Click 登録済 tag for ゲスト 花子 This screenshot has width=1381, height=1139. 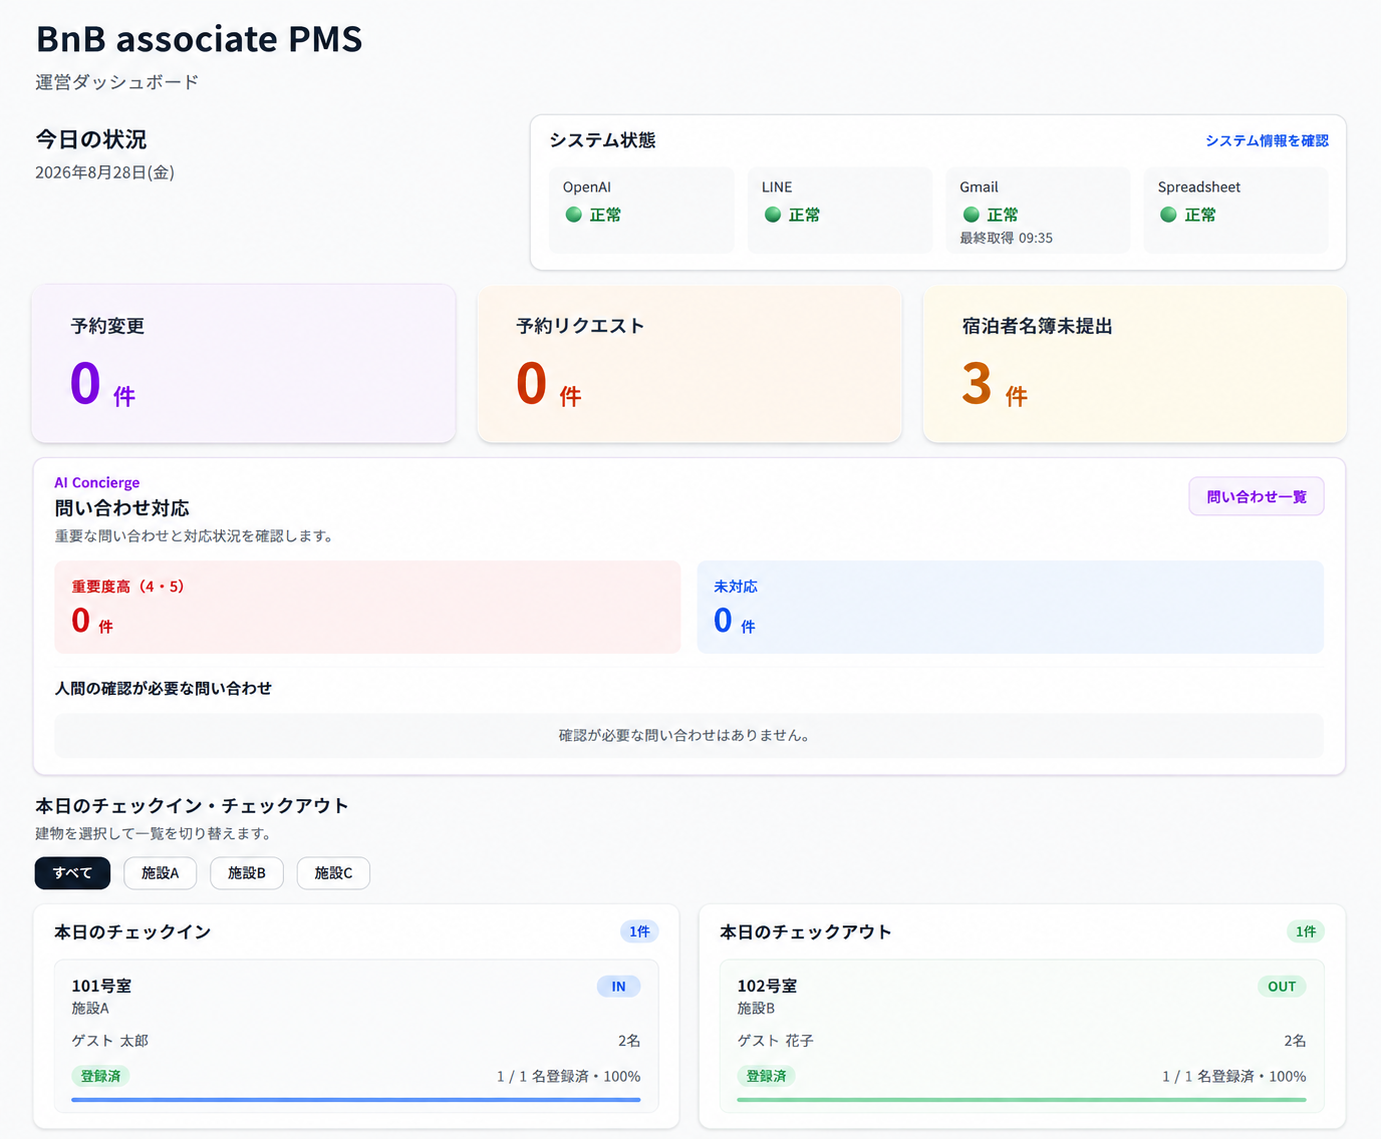[767, 1077]
